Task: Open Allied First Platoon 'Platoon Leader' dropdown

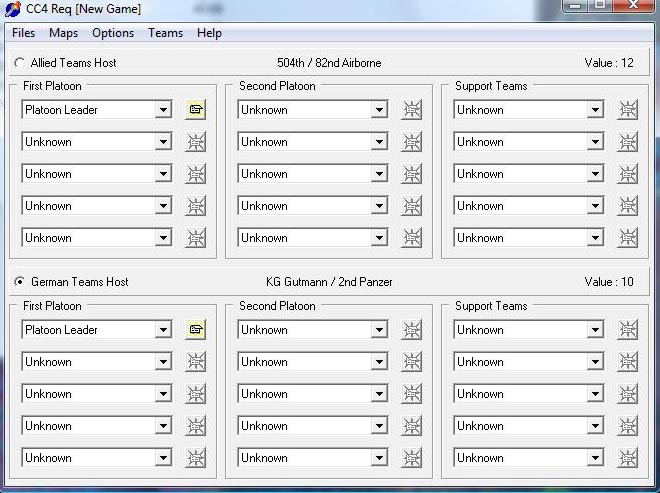Action: [x=163, y=110]
